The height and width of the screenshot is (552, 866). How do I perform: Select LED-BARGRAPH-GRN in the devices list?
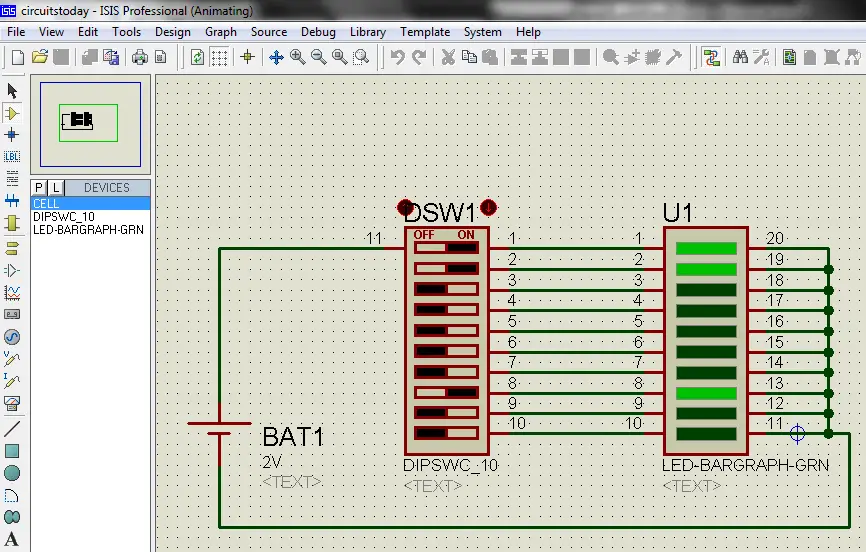click(88, 229)
